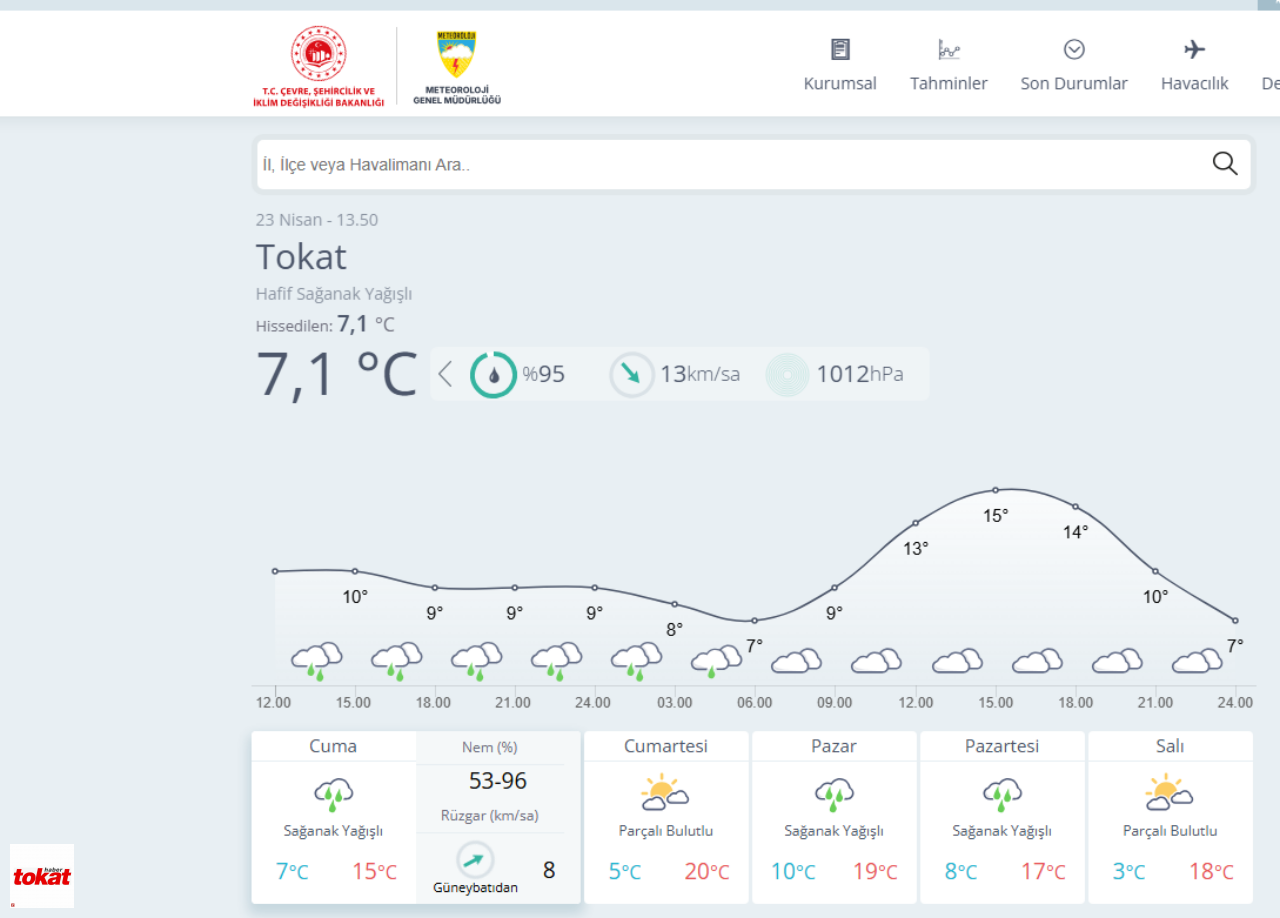Viewport: 1280px width, 918px height.
Task: Click the Çevre Şehircilik Bakanlığı emblem
Action: [318, 67]
